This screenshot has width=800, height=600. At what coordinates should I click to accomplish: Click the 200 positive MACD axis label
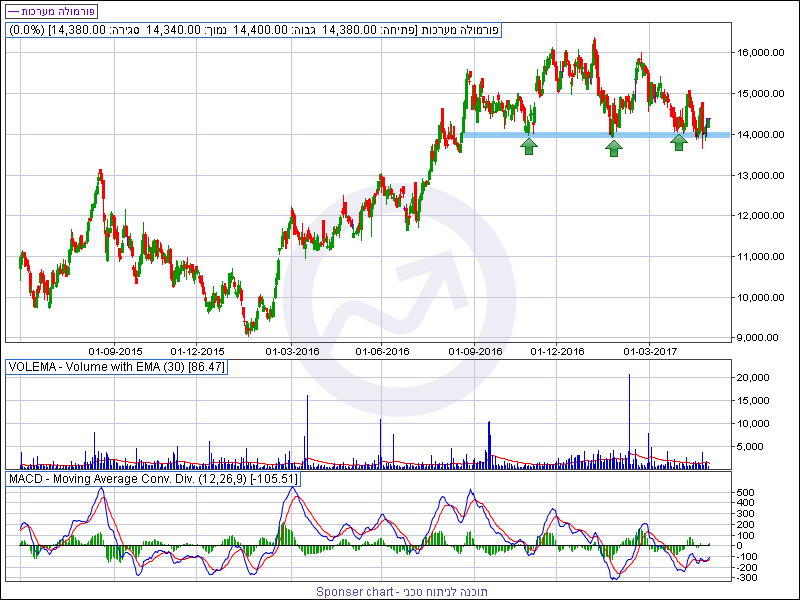click(x=747, y=524)
